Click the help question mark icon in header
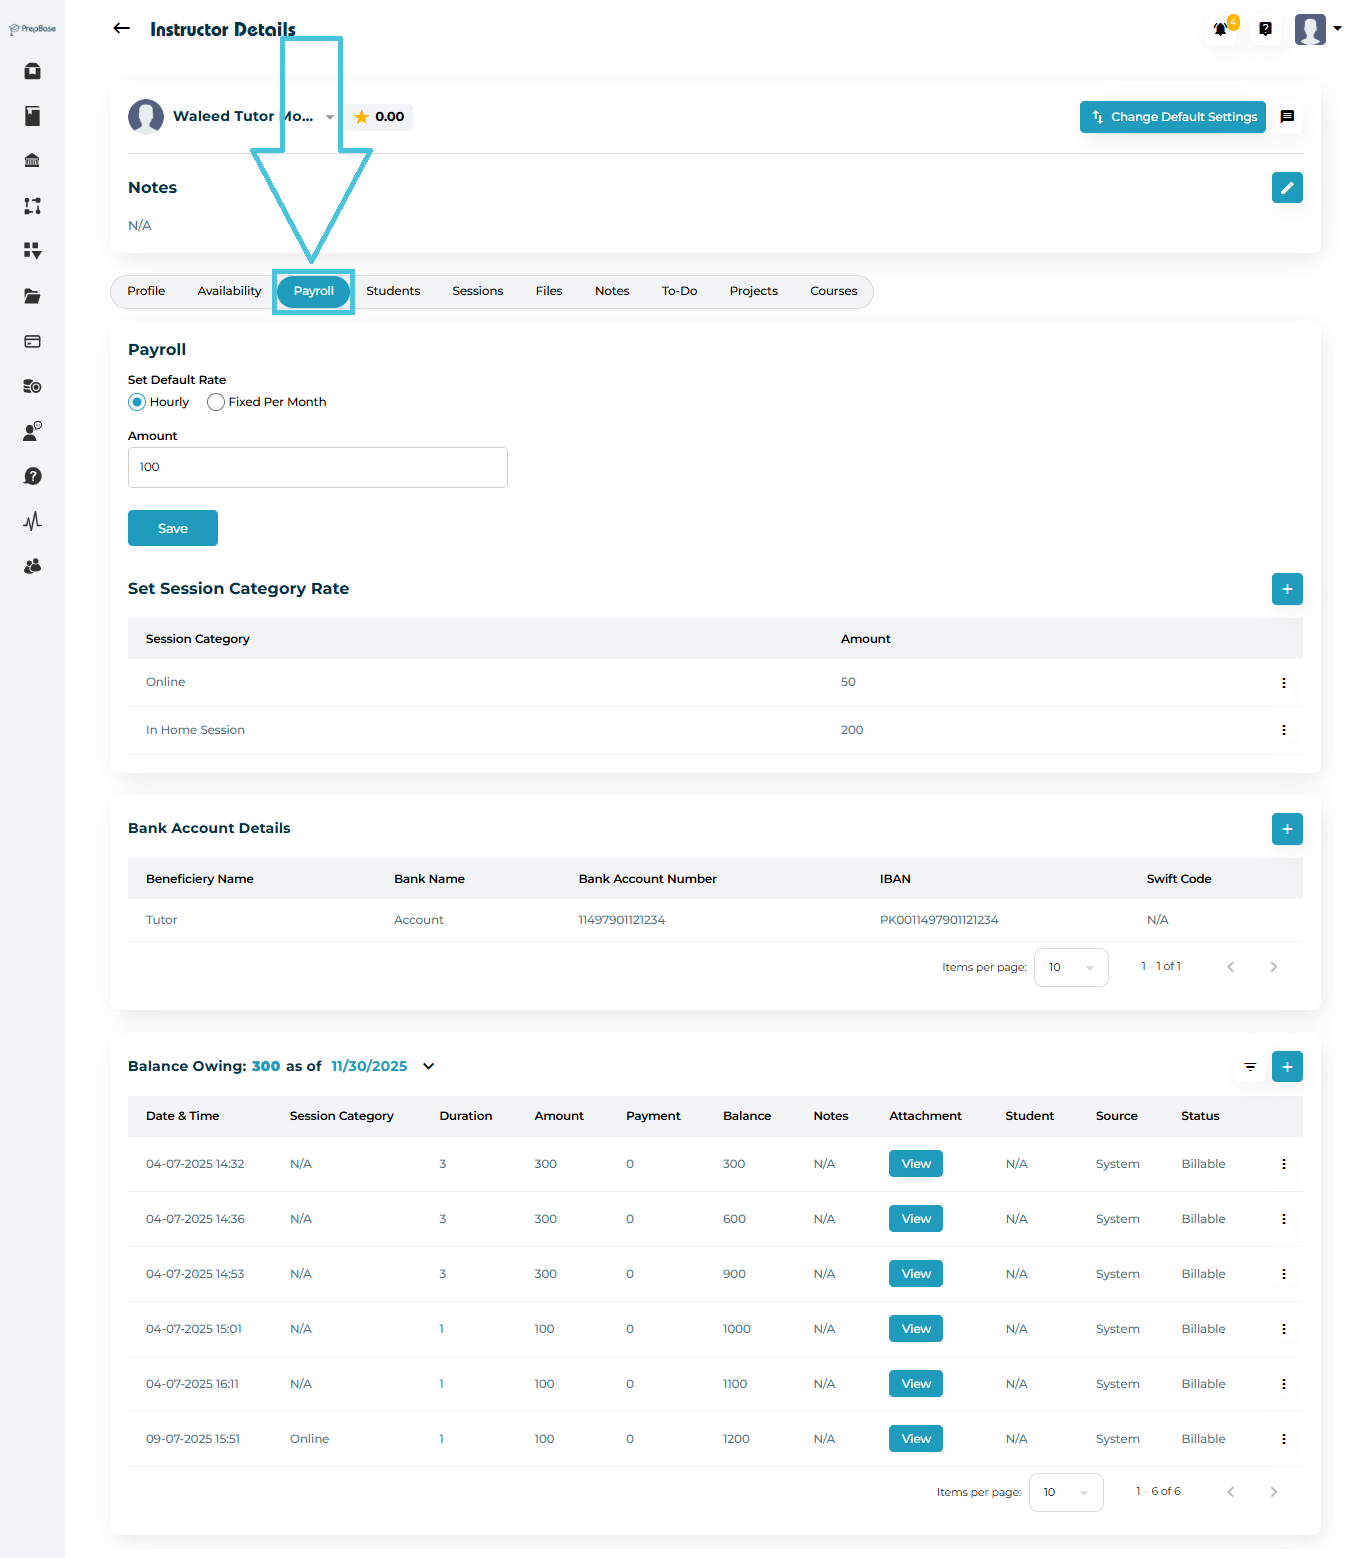Screen dimensions: 1366x1558 pyautogui.click(x=1266, y=29)
